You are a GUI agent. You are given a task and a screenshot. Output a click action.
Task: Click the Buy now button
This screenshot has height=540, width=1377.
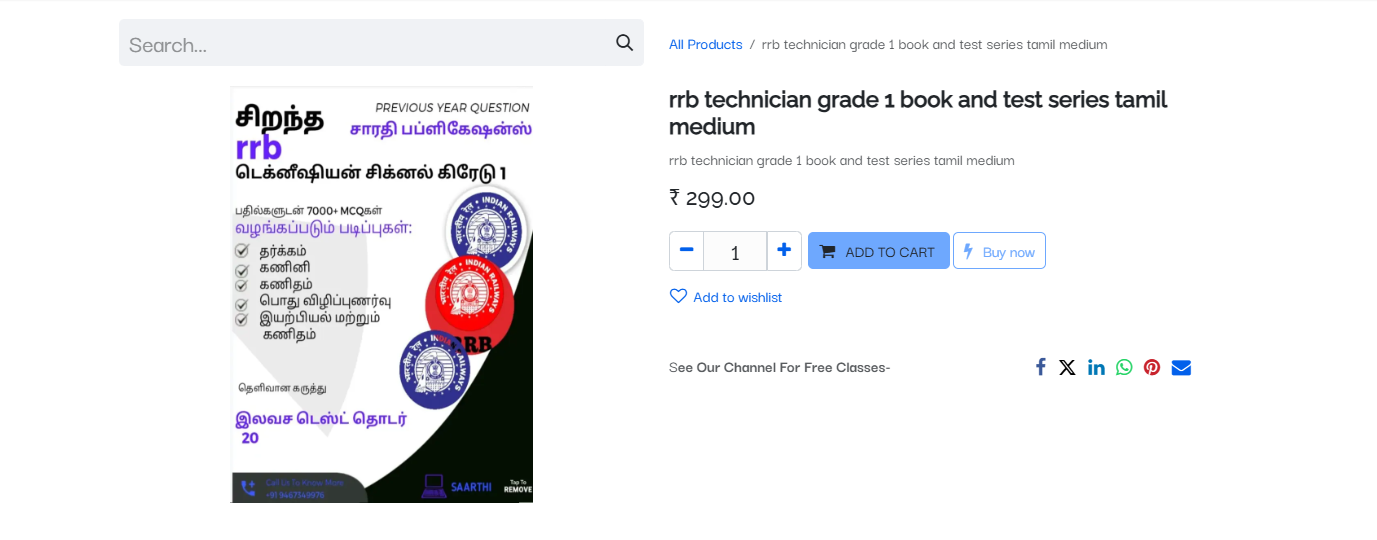(x=999, y=251)
